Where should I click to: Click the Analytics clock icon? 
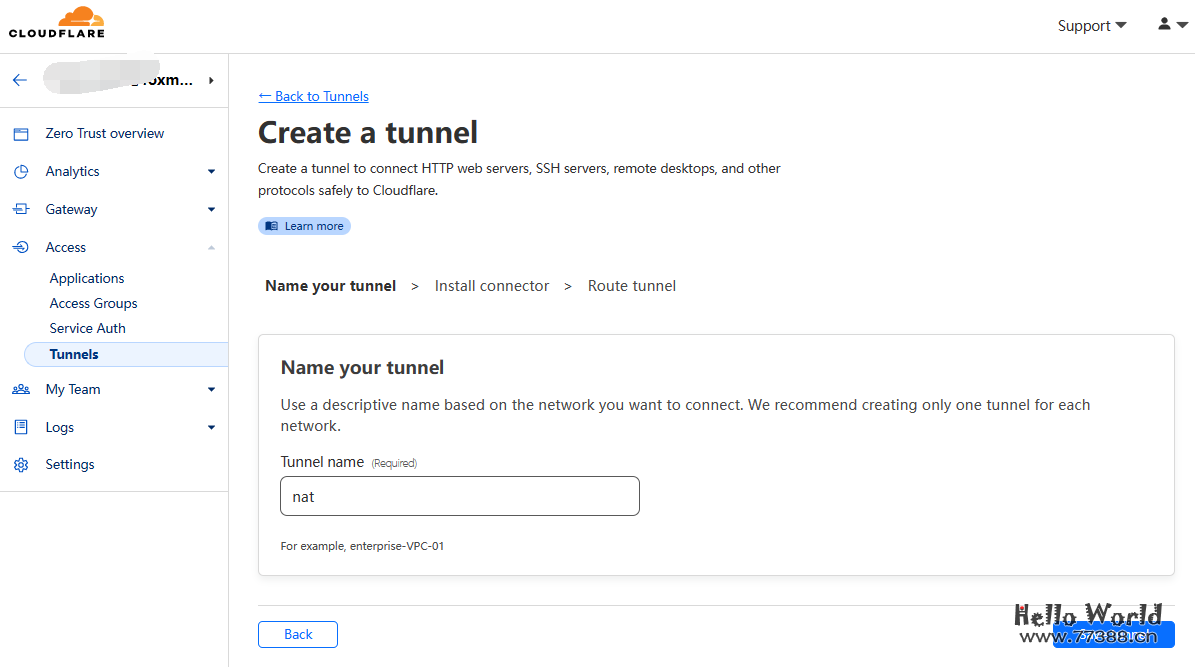click(x=21, y=172)
